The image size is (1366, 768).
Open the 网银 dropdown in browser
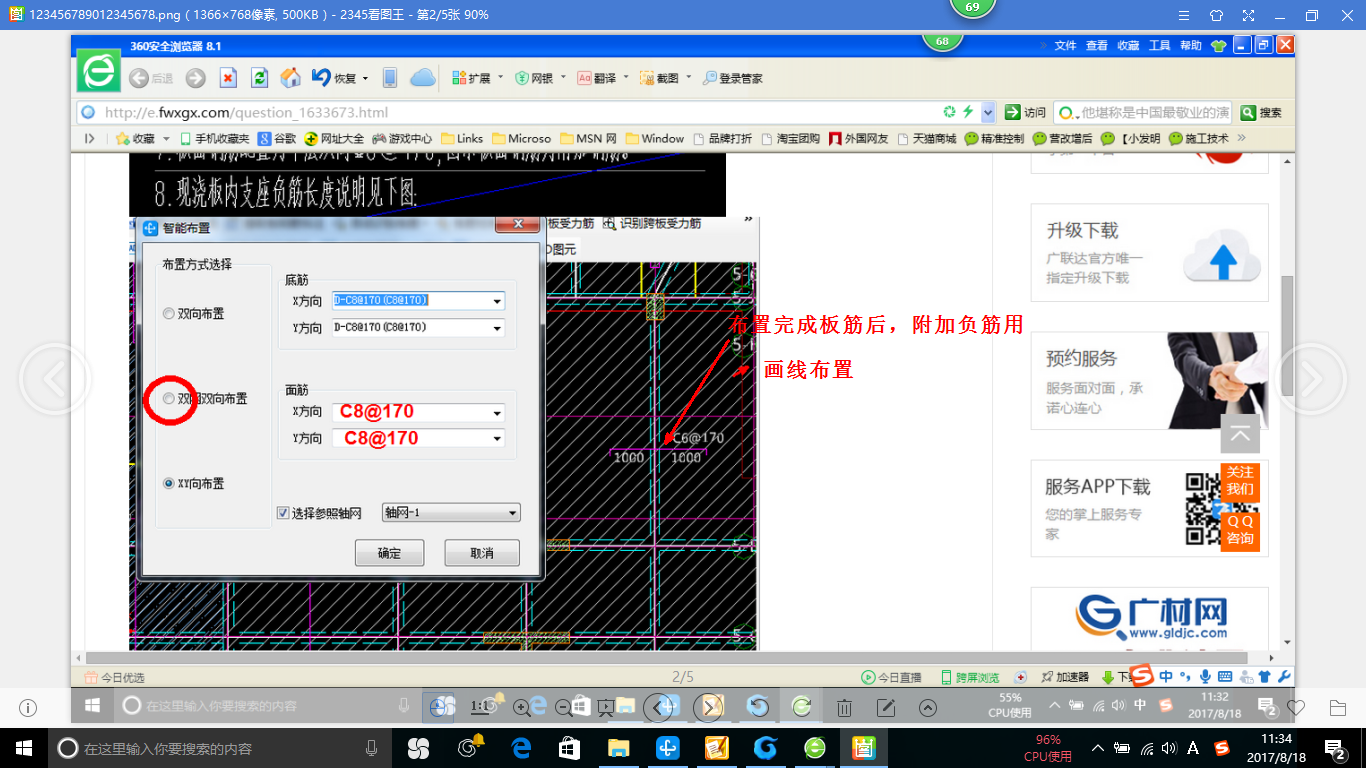pos(540,78)
